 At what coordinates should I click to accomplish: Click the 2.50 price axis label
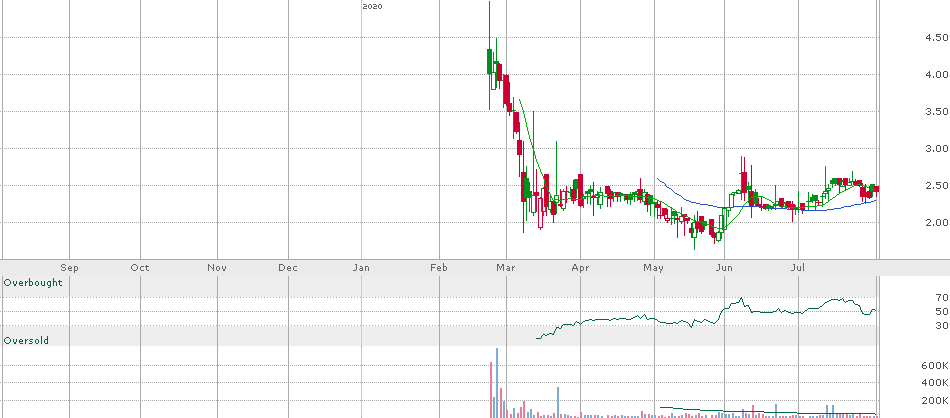coord(936,185)
